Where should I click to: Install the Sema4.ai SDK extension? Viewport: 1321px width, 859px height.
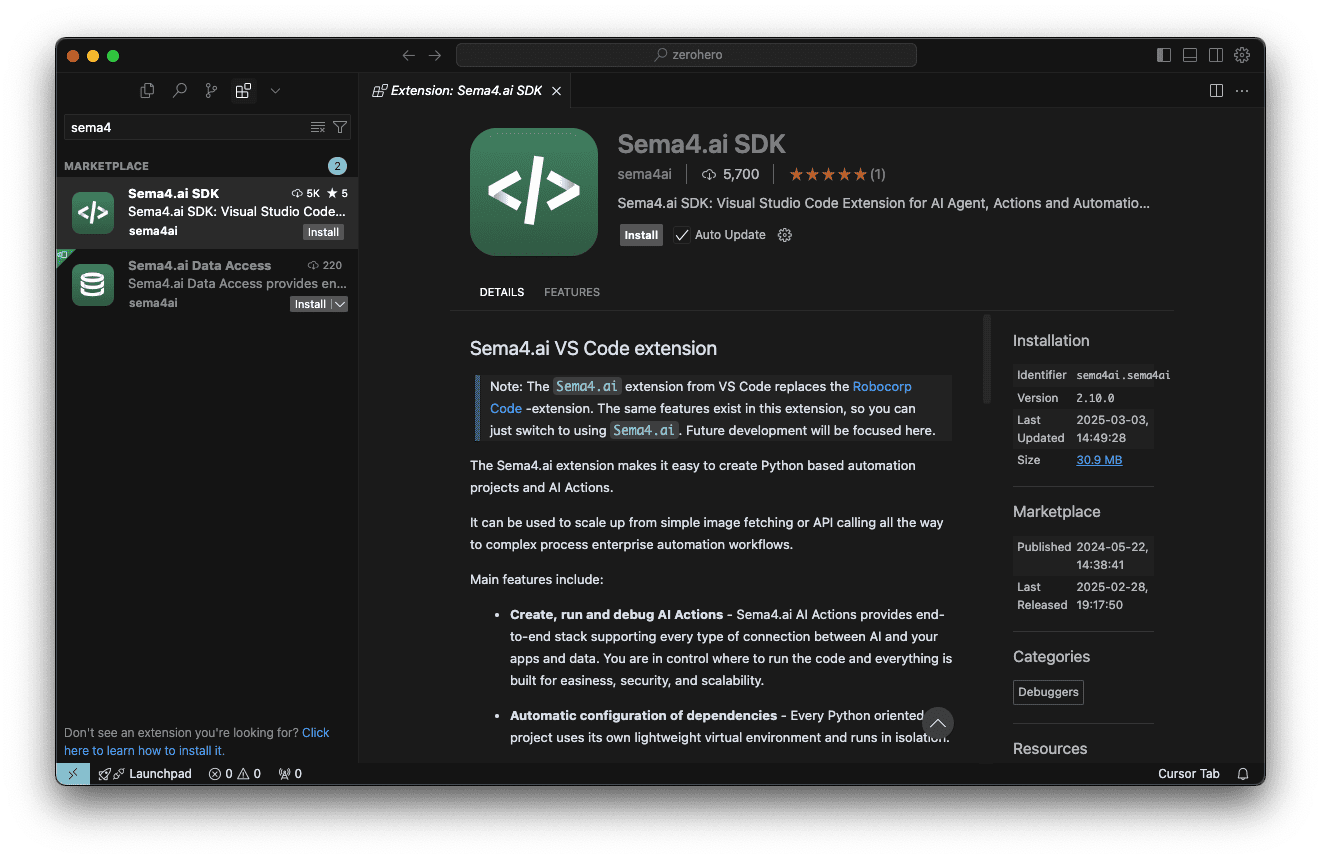pos(641,235)
